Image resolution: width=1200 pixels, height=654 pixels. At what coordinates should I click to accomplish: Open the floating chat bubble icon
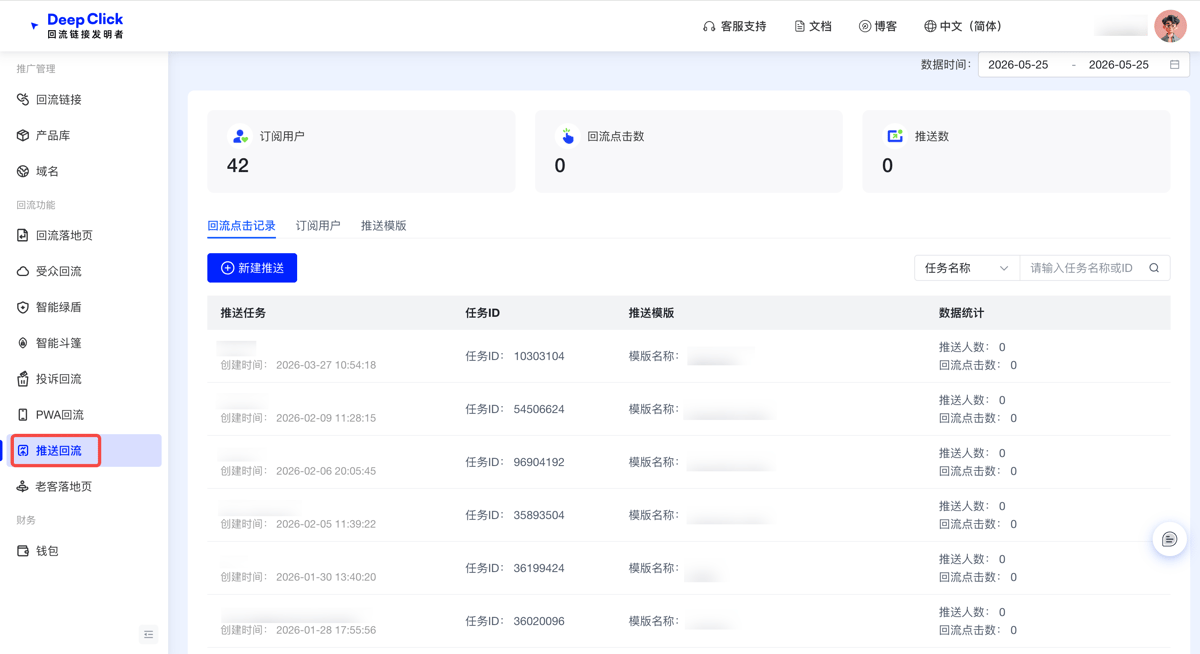(x=1169, y=539)
